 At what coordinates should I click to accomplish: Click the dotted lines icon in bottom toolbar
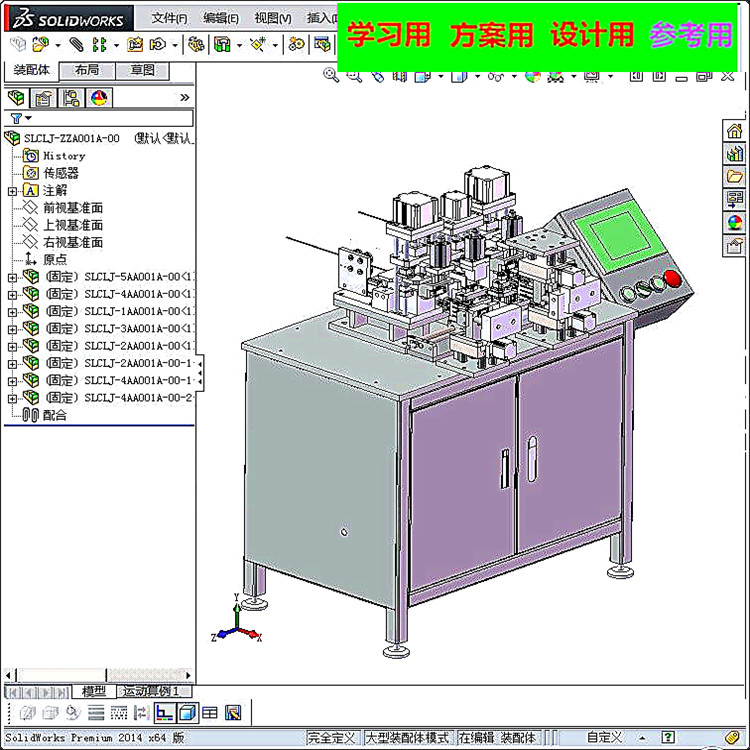[119, 713]
